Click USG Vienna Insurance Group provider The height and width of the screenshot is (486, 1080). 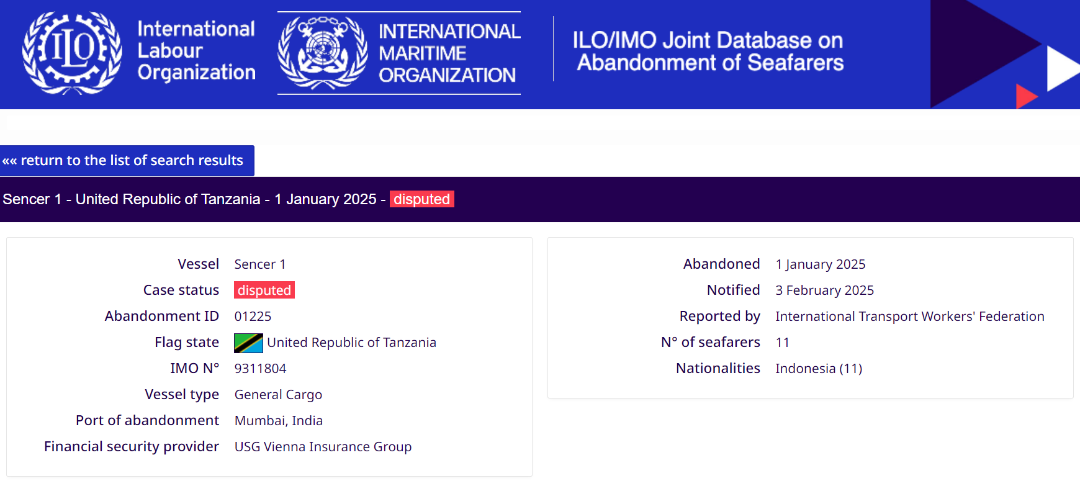pyautogui.click(x=323, y=447)
